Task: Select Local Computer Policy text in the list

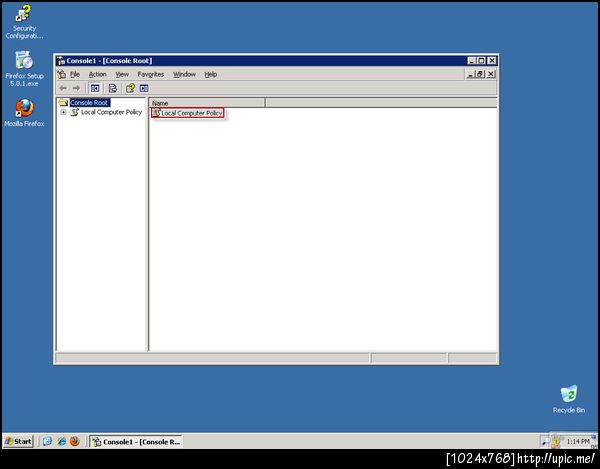Action: (x=191, y=113)
